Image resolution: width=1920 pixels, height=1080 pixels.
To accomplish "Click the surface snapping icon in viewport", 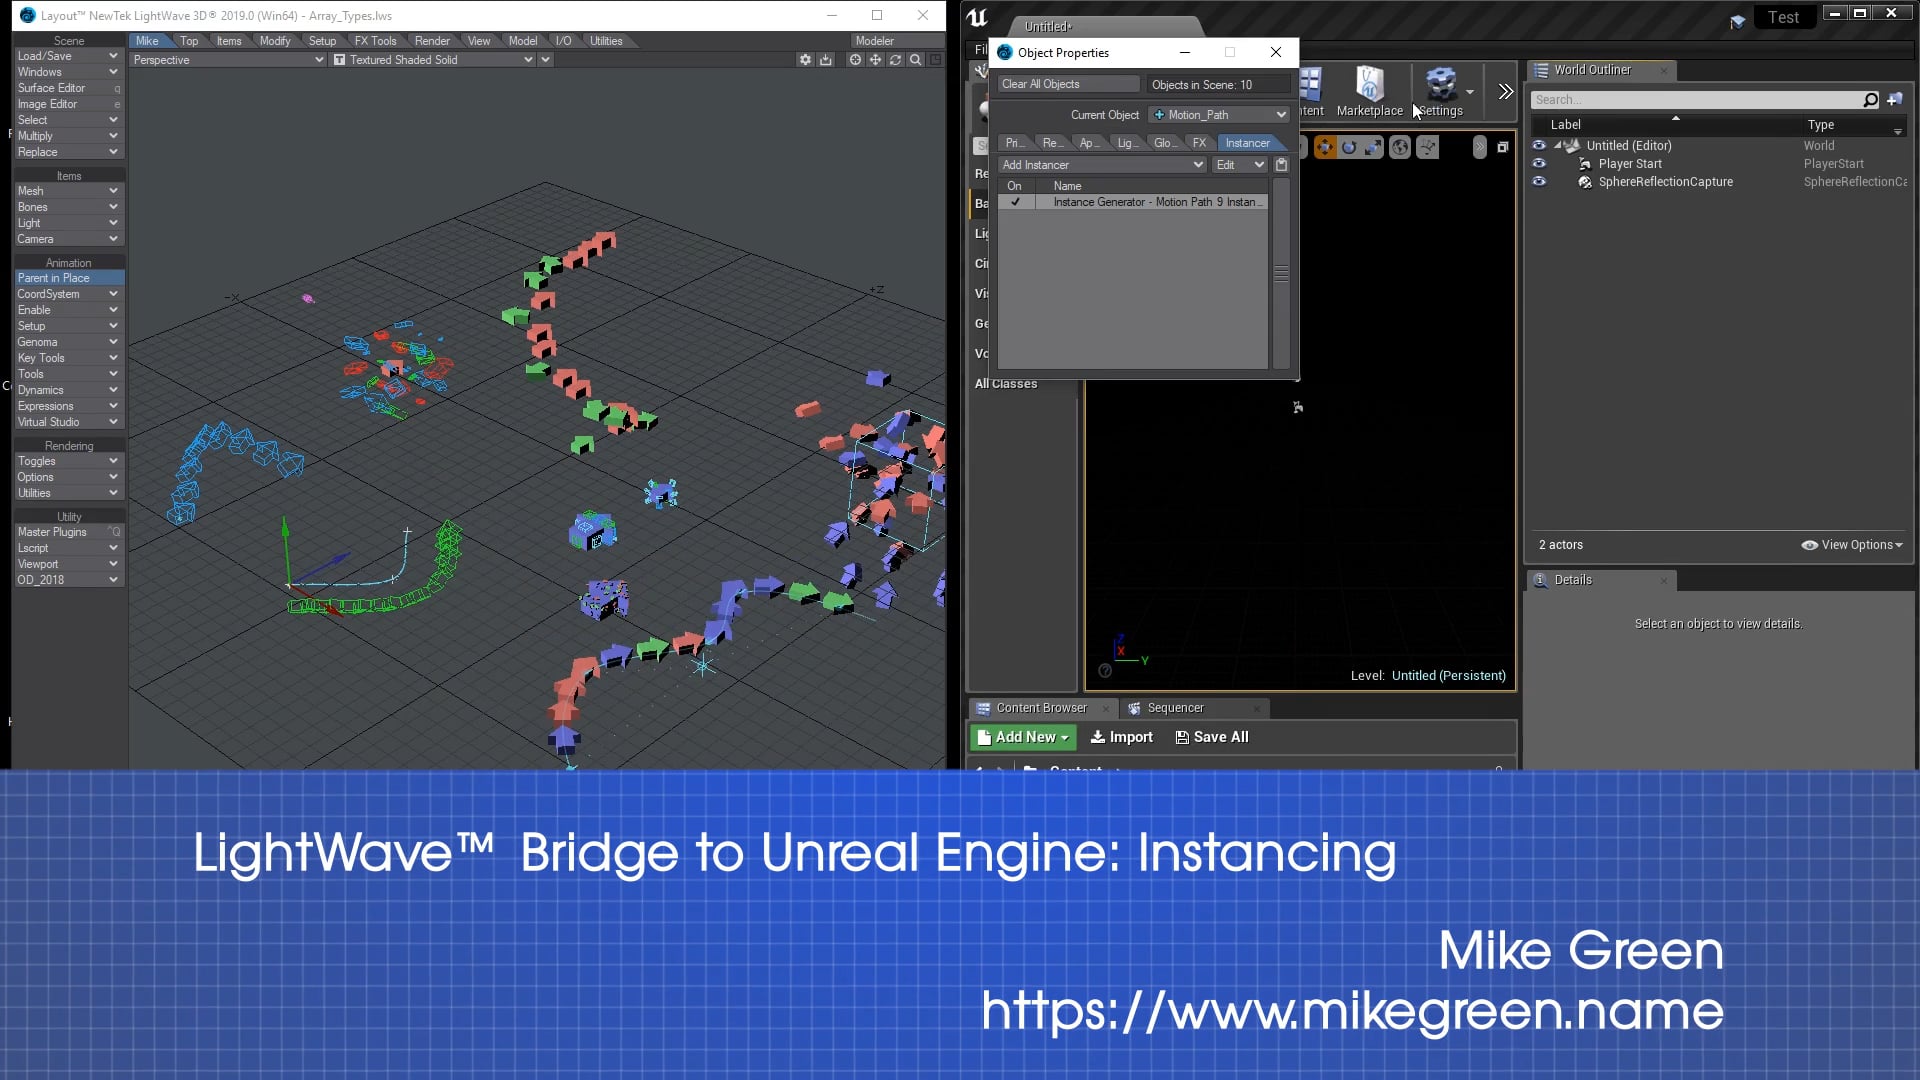I will (x=1428, y=148).
